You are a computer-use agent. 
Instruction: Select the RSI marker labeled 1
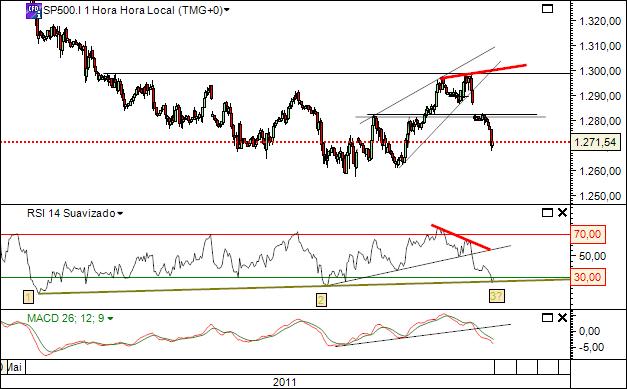[x=28, y=297]
